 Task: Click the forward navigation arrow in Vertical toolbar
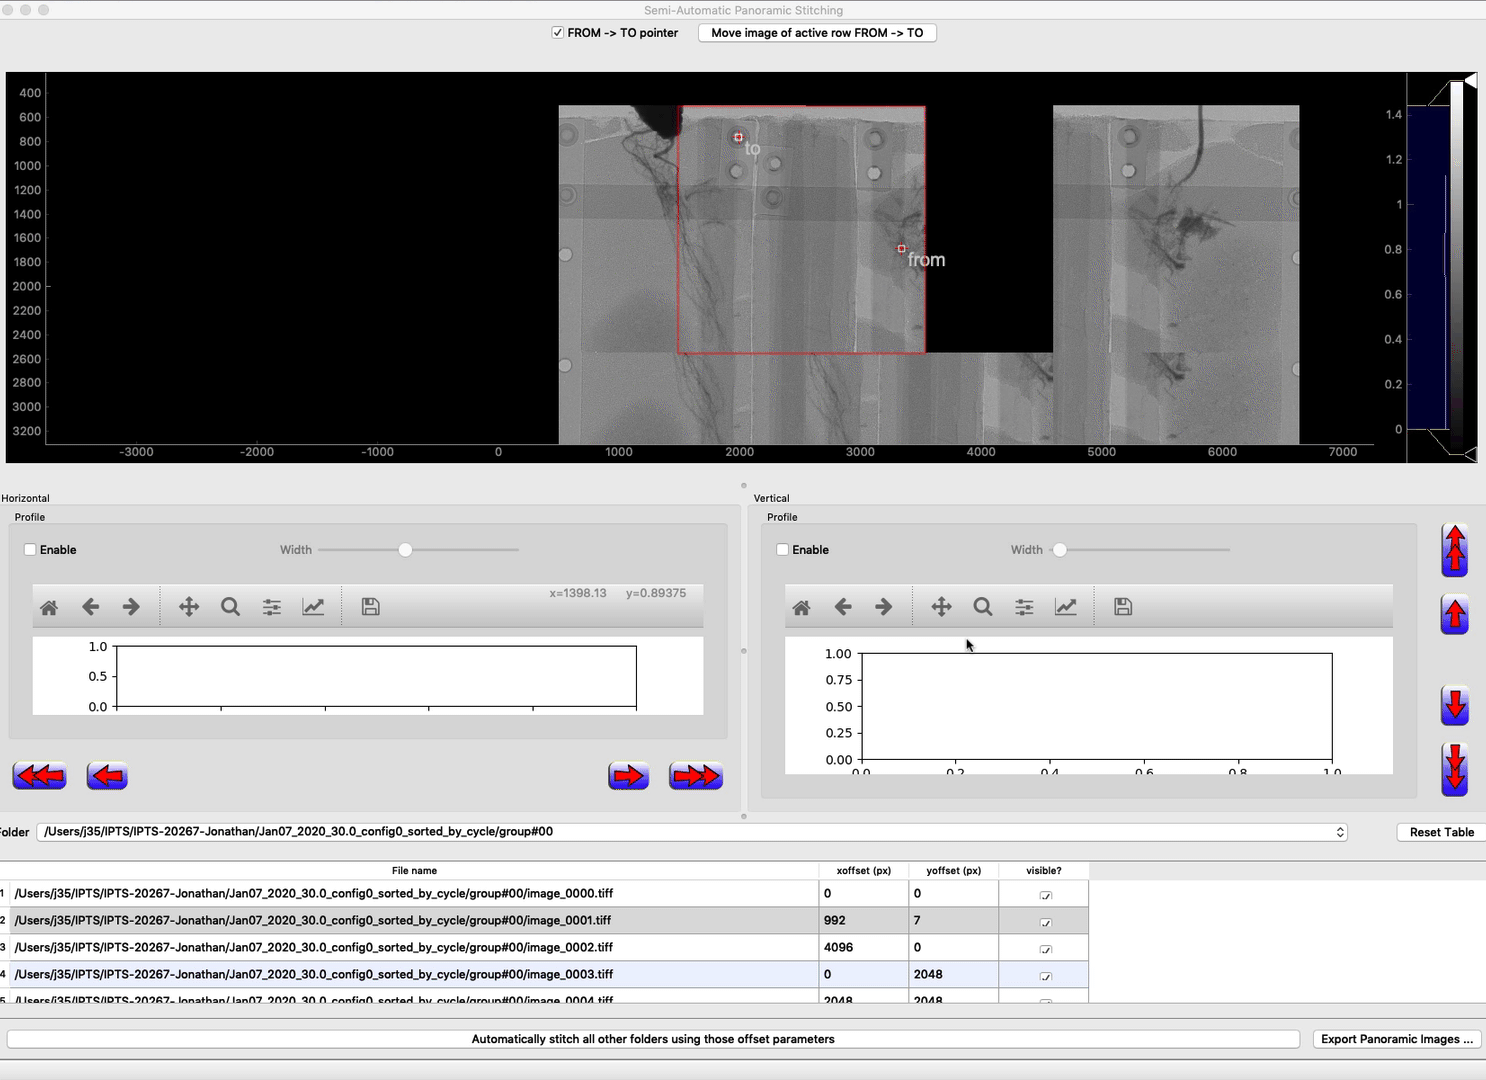click(x=884, y=606)
